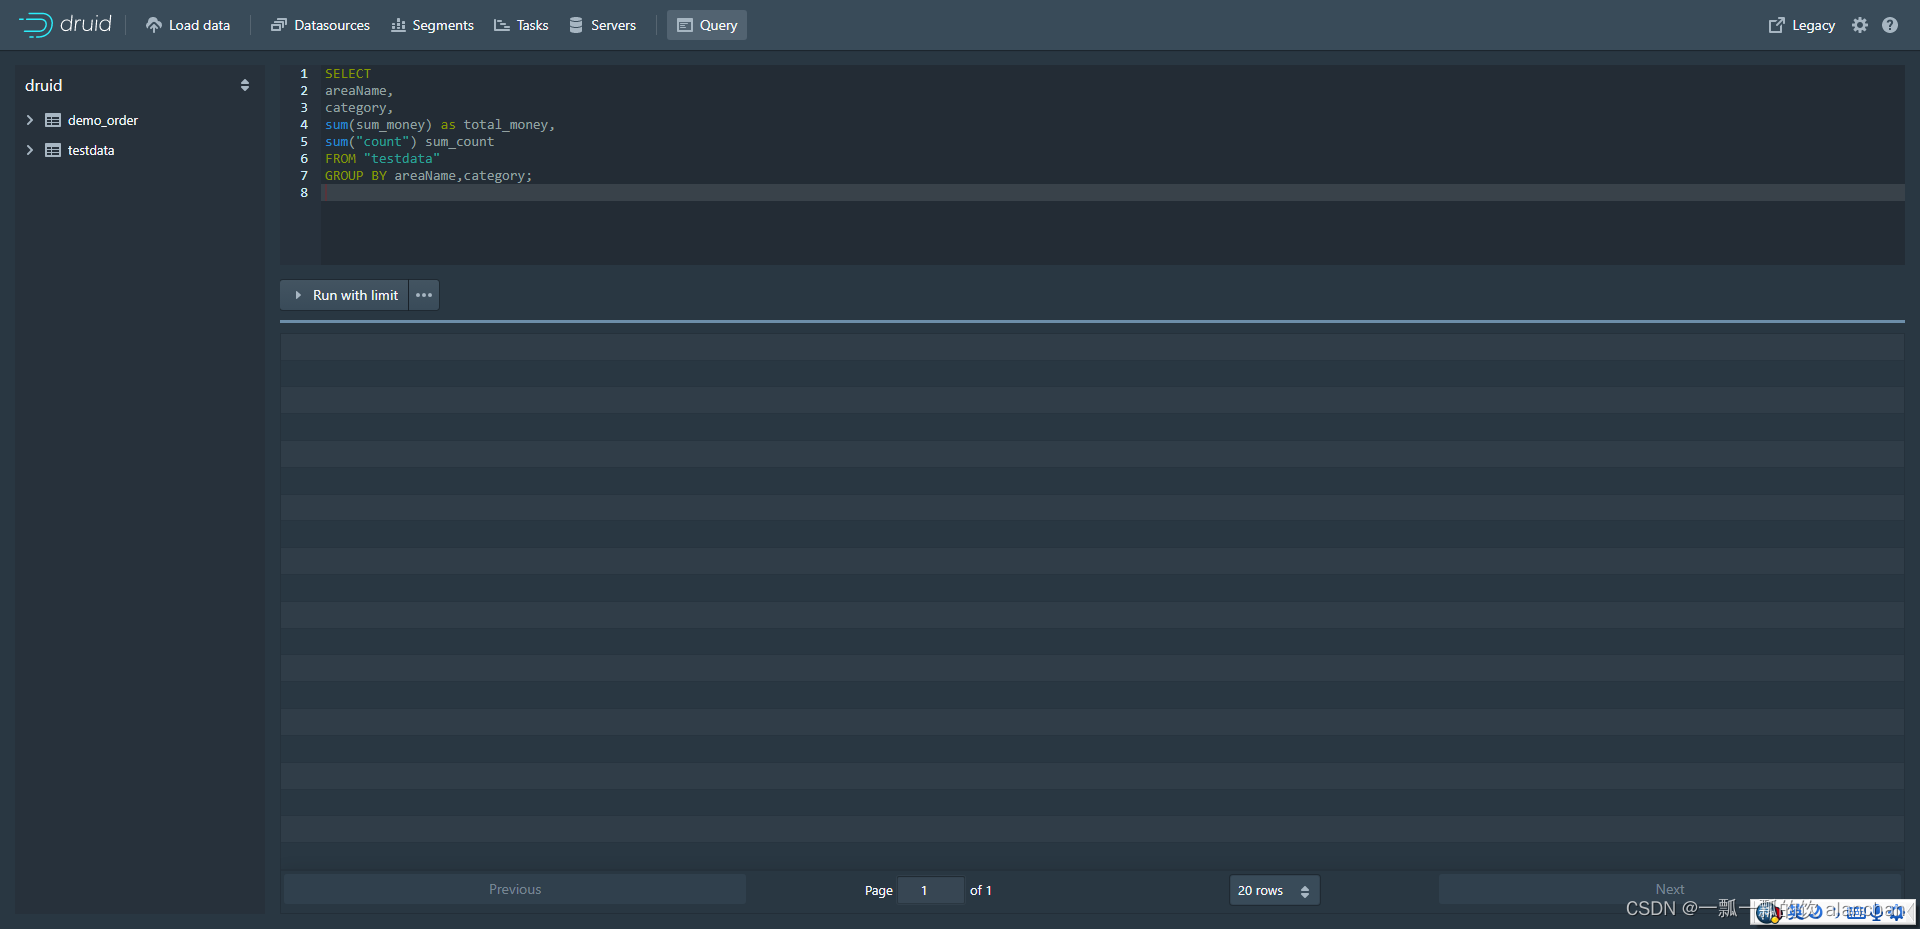The width and height of the screenshot is (1920, 929).
Task: Click the testdata table icon
Action: (x=53, y=150)
